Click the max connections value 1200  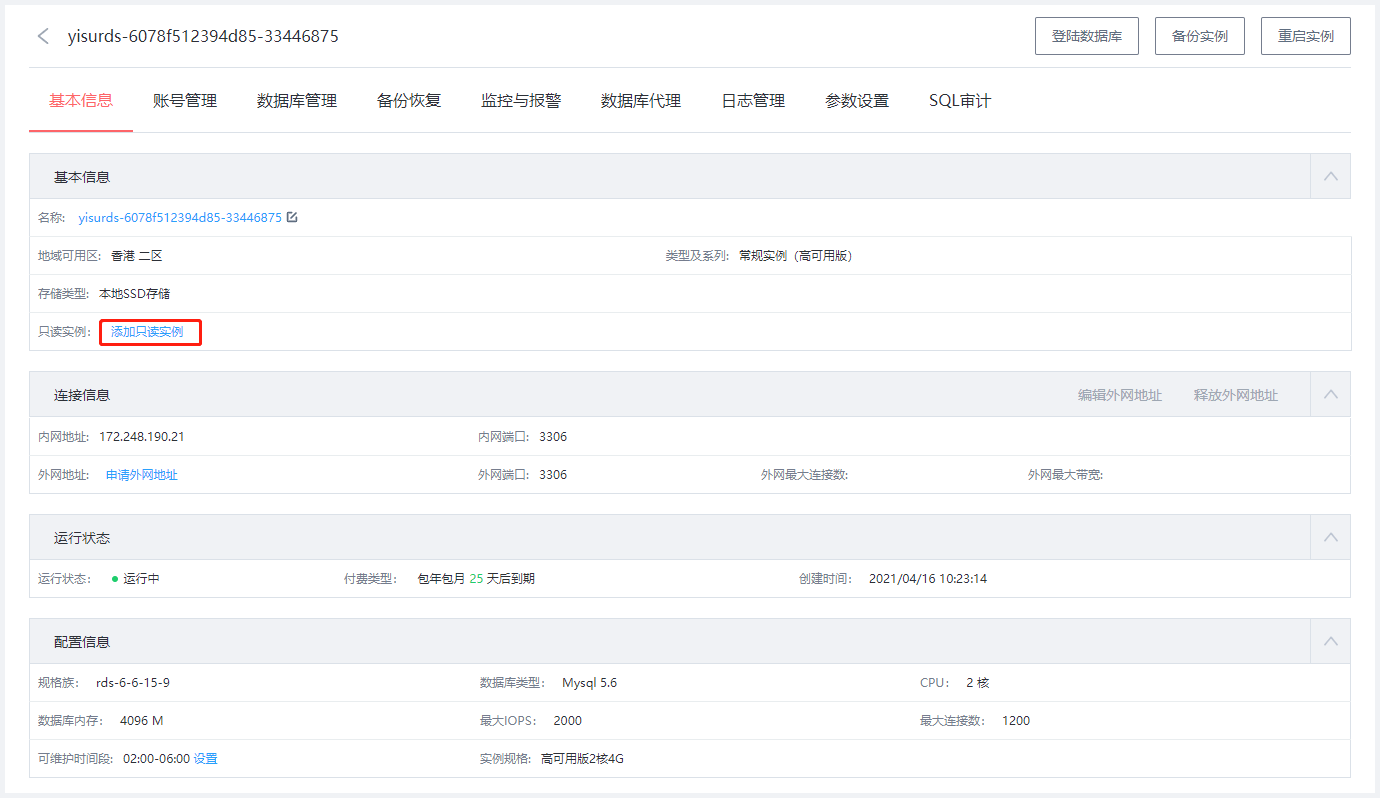tap(1016, 721)
